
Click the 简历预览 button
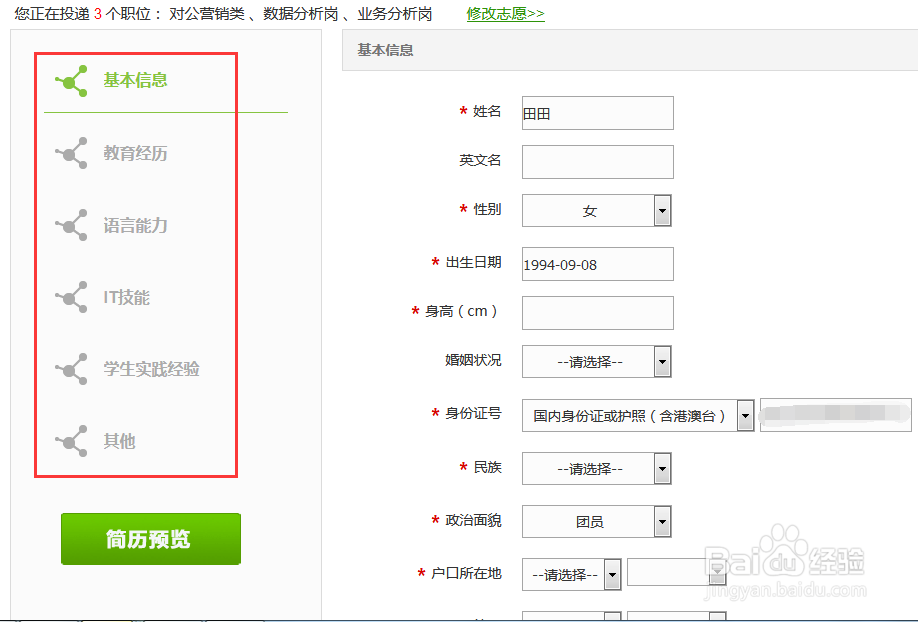[x=151, y=539]
